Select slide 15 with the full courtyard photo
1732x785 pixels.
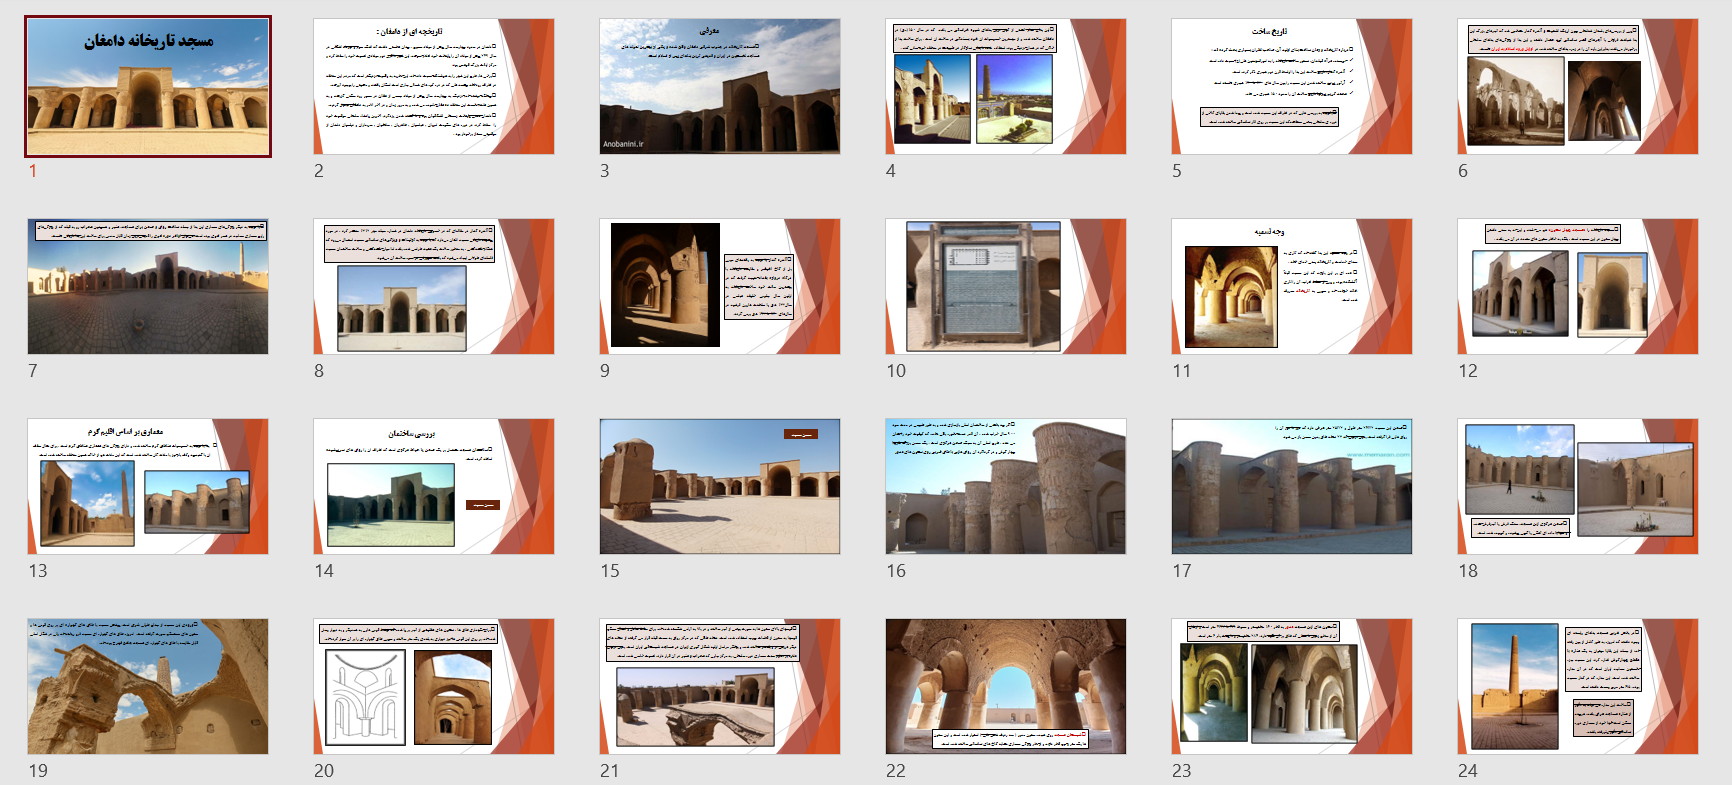(720, 487)
